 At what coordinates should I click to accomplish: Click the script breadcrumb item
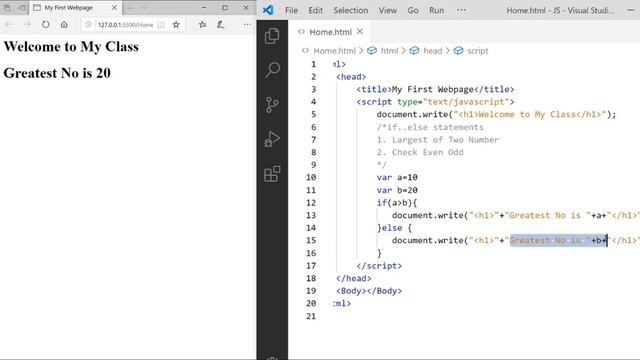pos(478,51)
